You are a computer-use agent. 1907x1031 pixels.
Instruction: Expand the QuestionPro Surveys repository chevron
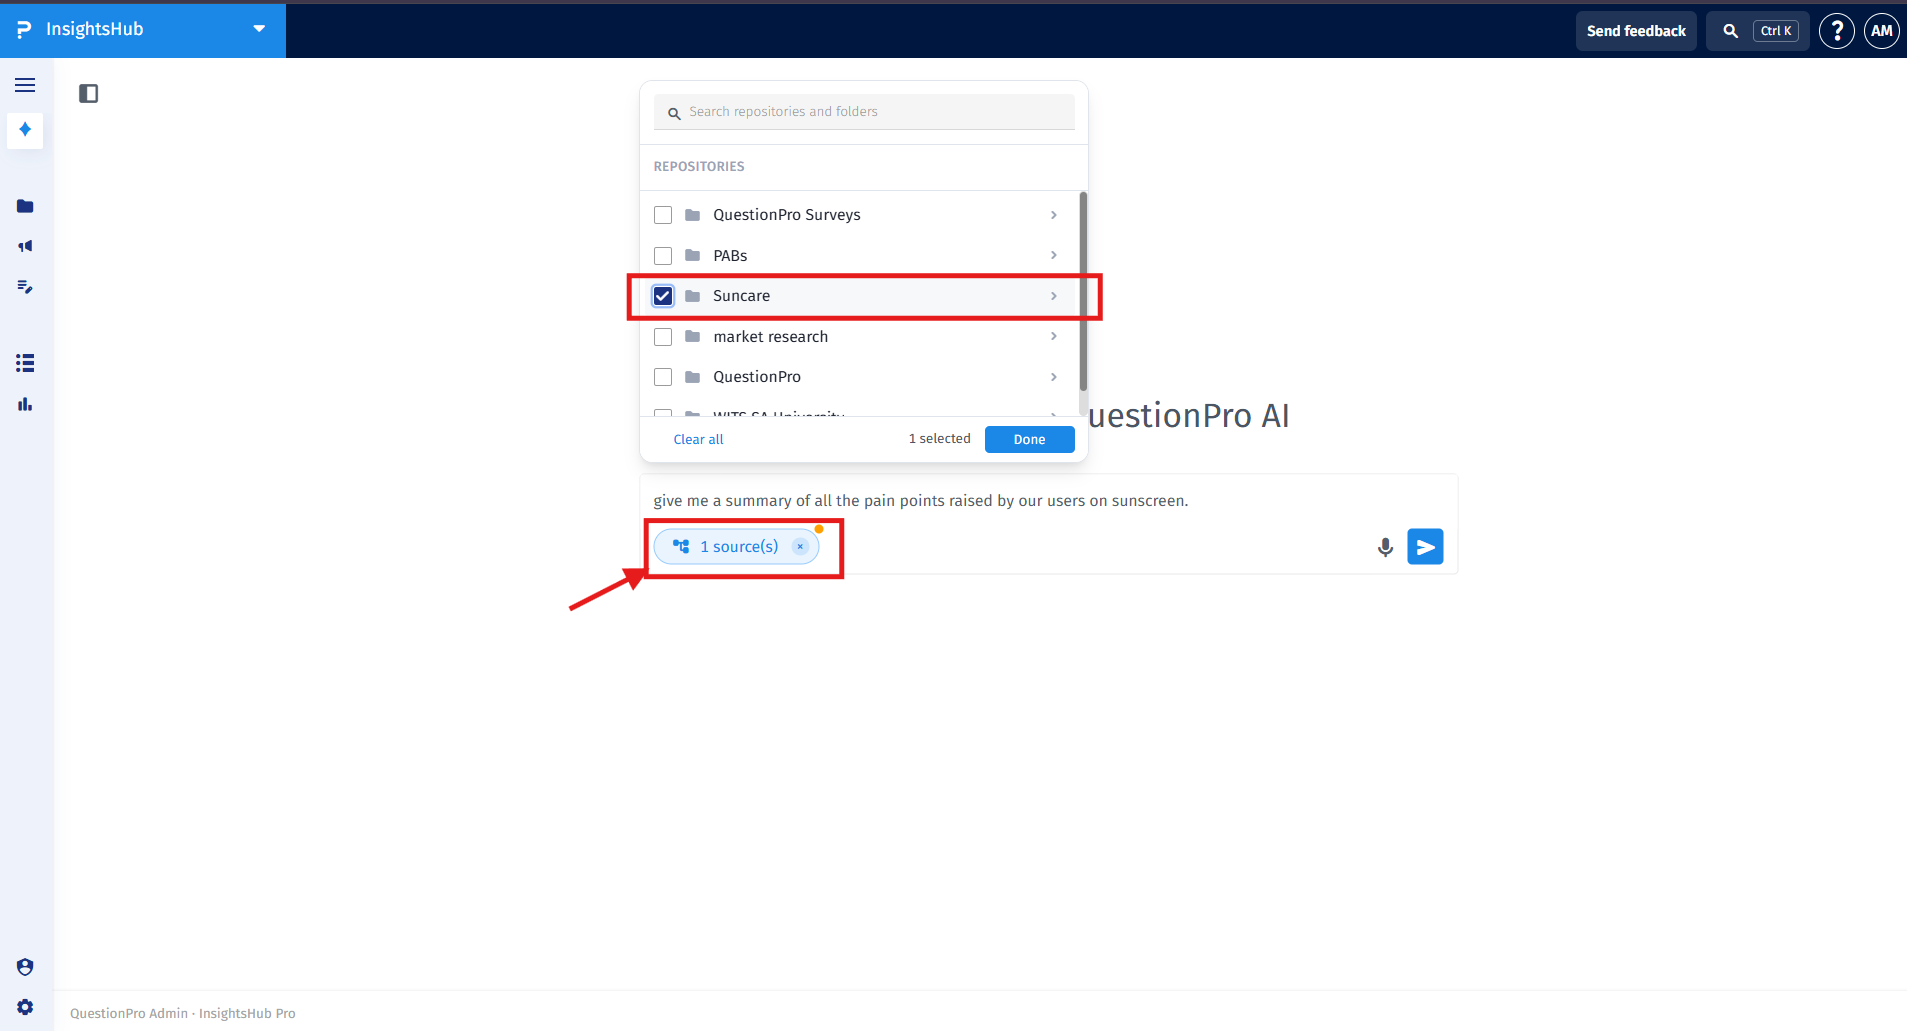point(1053,215)
